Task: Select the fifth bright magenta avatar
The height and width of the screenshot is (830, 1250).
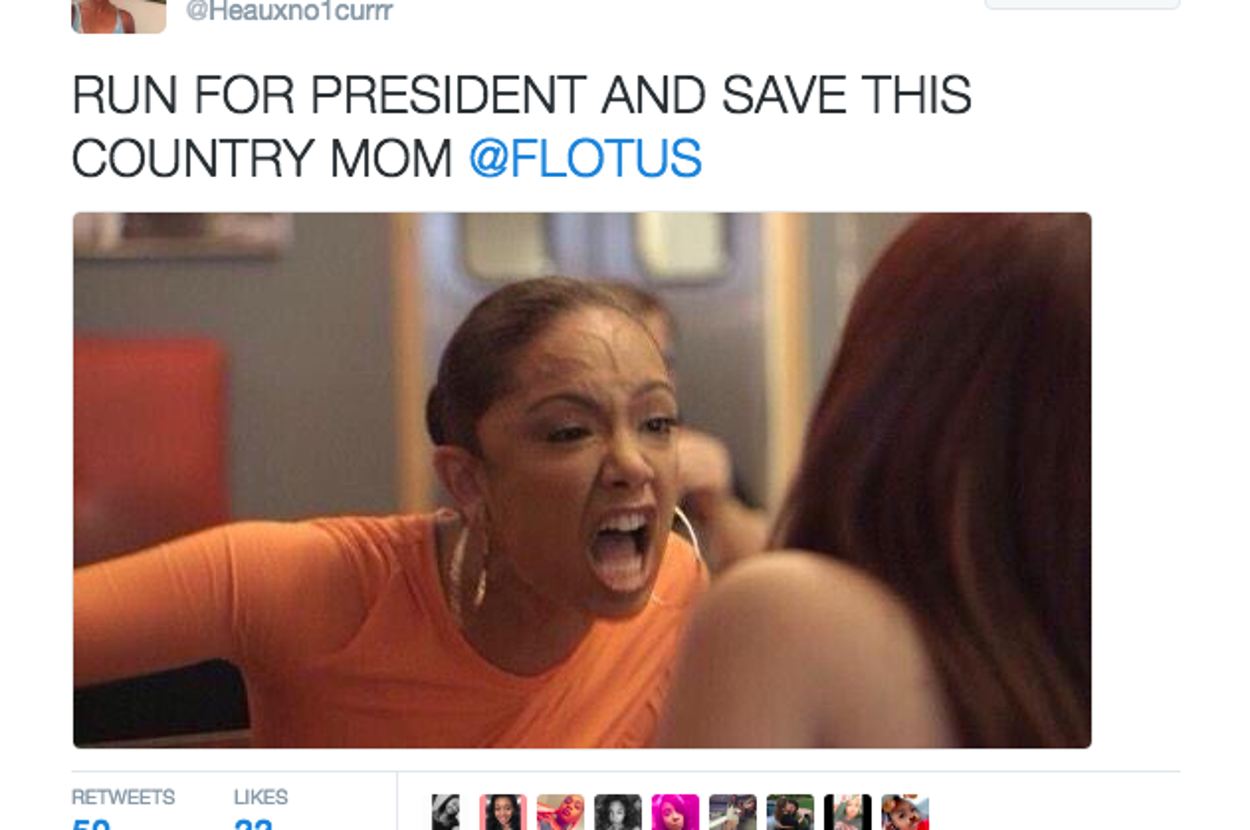Action: click(x=675, y=812)
